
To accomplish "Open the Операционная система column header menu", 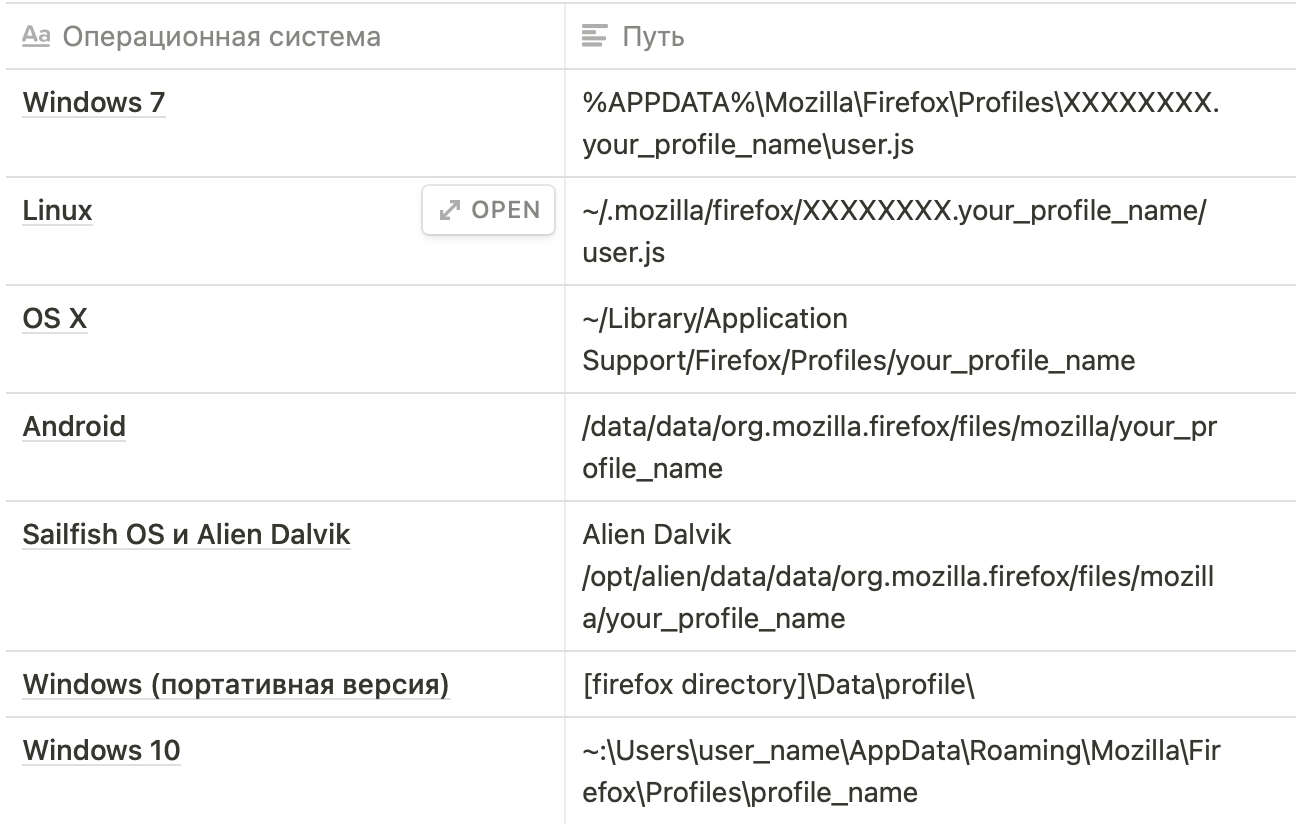I will click(x=220, y=37).
